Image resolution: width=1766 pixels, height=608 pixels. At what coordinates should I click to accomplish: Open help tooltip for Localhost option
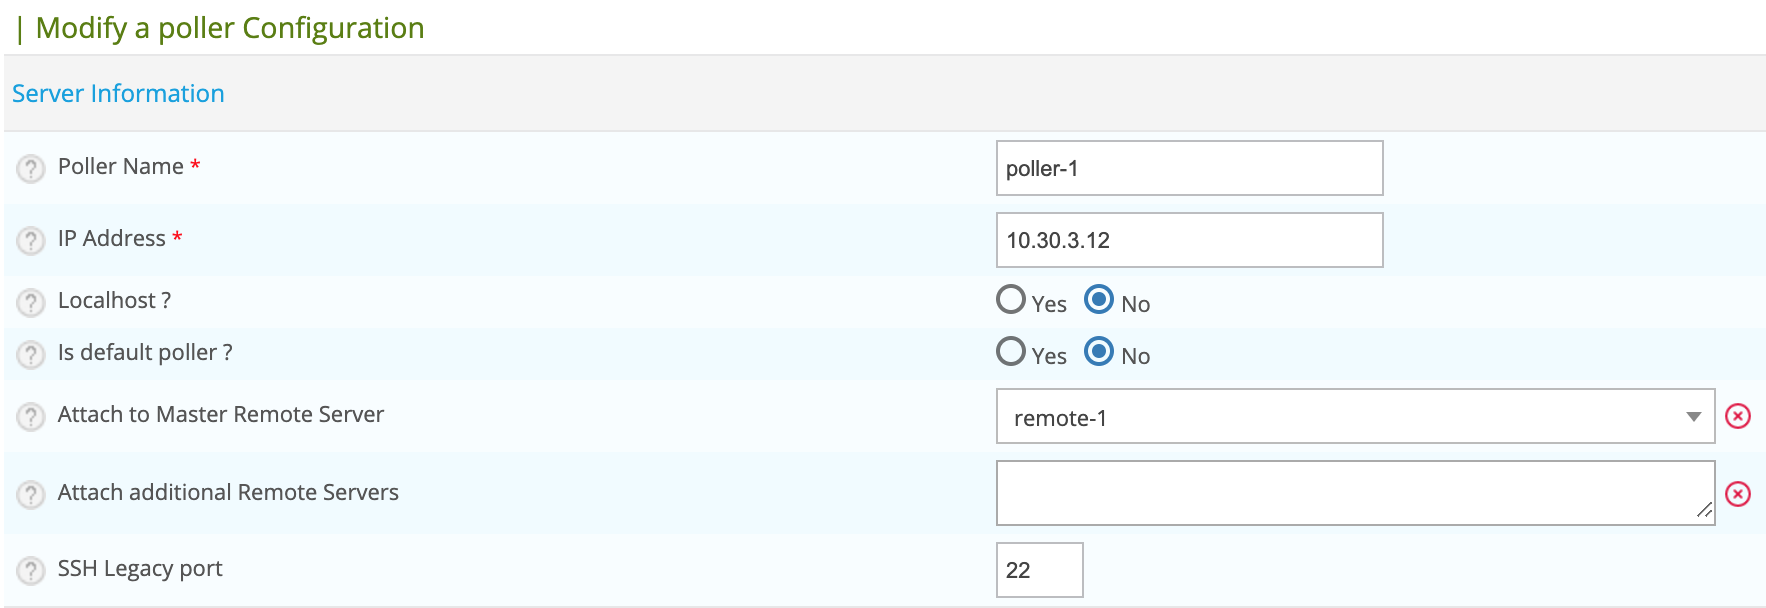click(31, 302)
